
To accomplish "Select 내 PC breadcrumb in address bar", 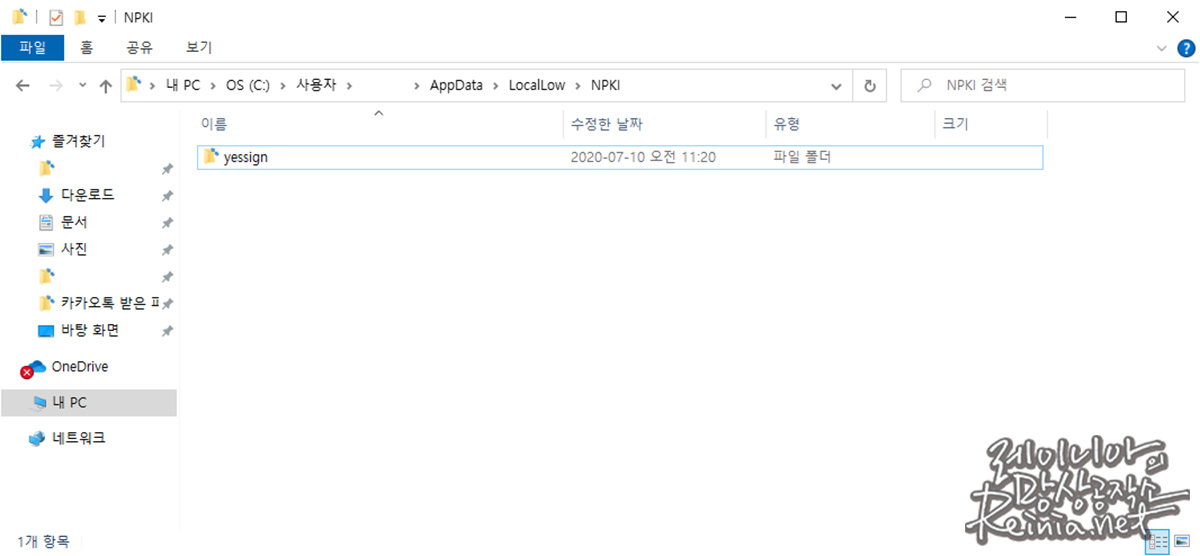I will [x=182, y=86].
